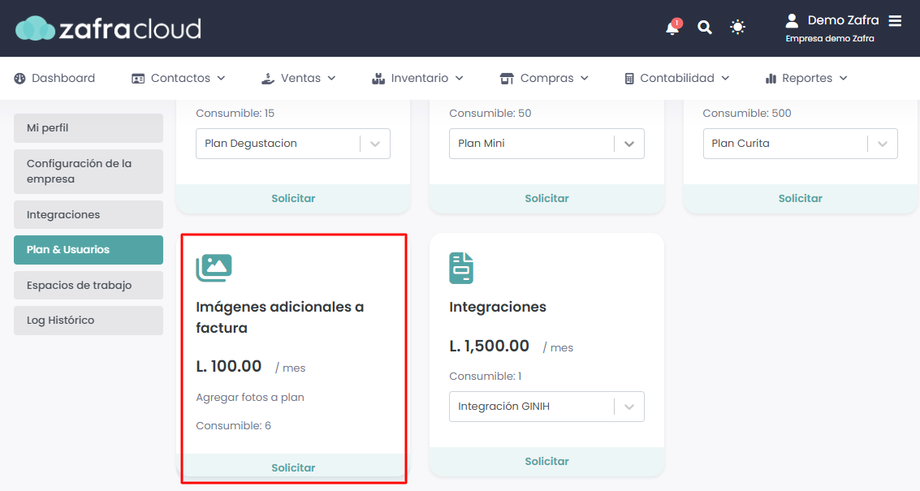Open Espacios de trabajo

89,286
